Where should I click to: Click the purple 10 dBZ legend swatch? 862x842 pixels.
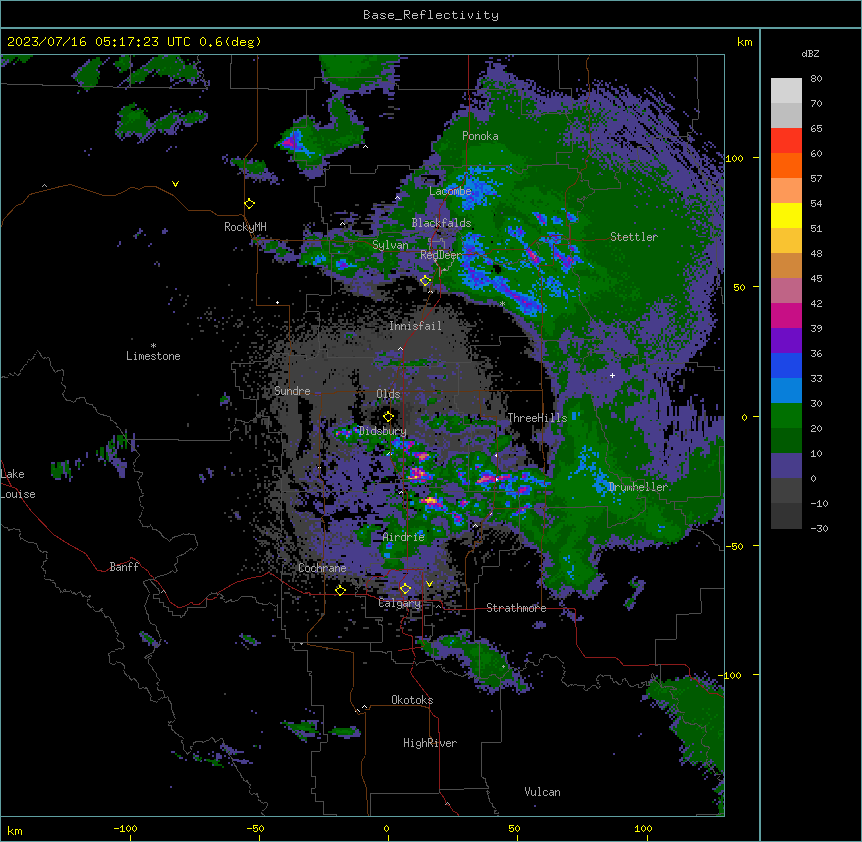[786, 466]
